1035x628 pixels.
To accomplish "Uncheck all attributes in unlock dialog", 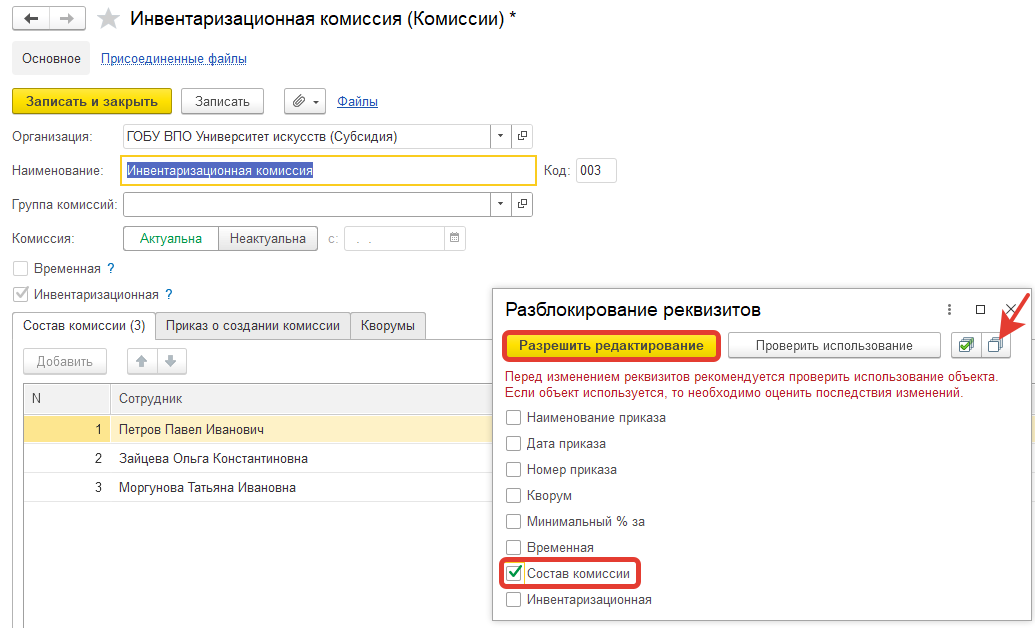I will tap(996, 345).
